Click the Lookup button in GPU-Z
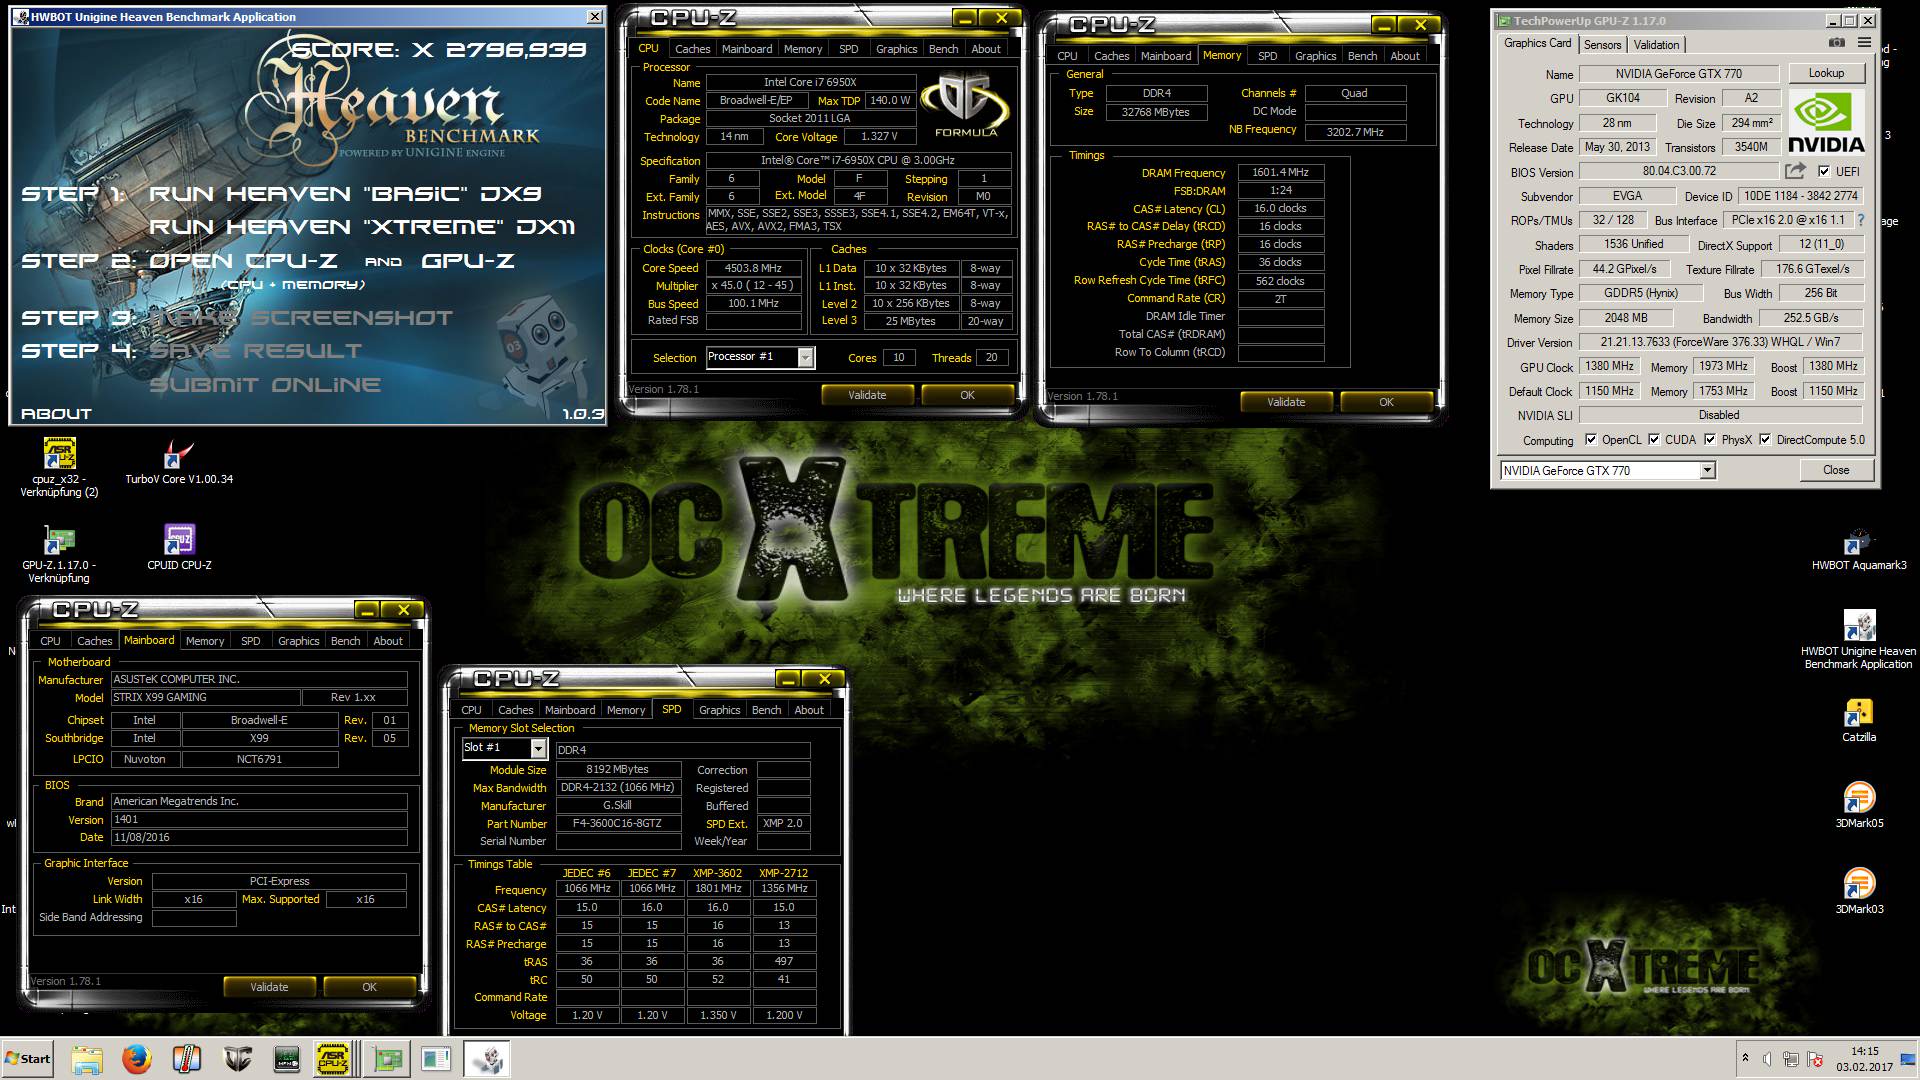The height and width of the screenshot is (1080, 1920). coord(1826,73)
